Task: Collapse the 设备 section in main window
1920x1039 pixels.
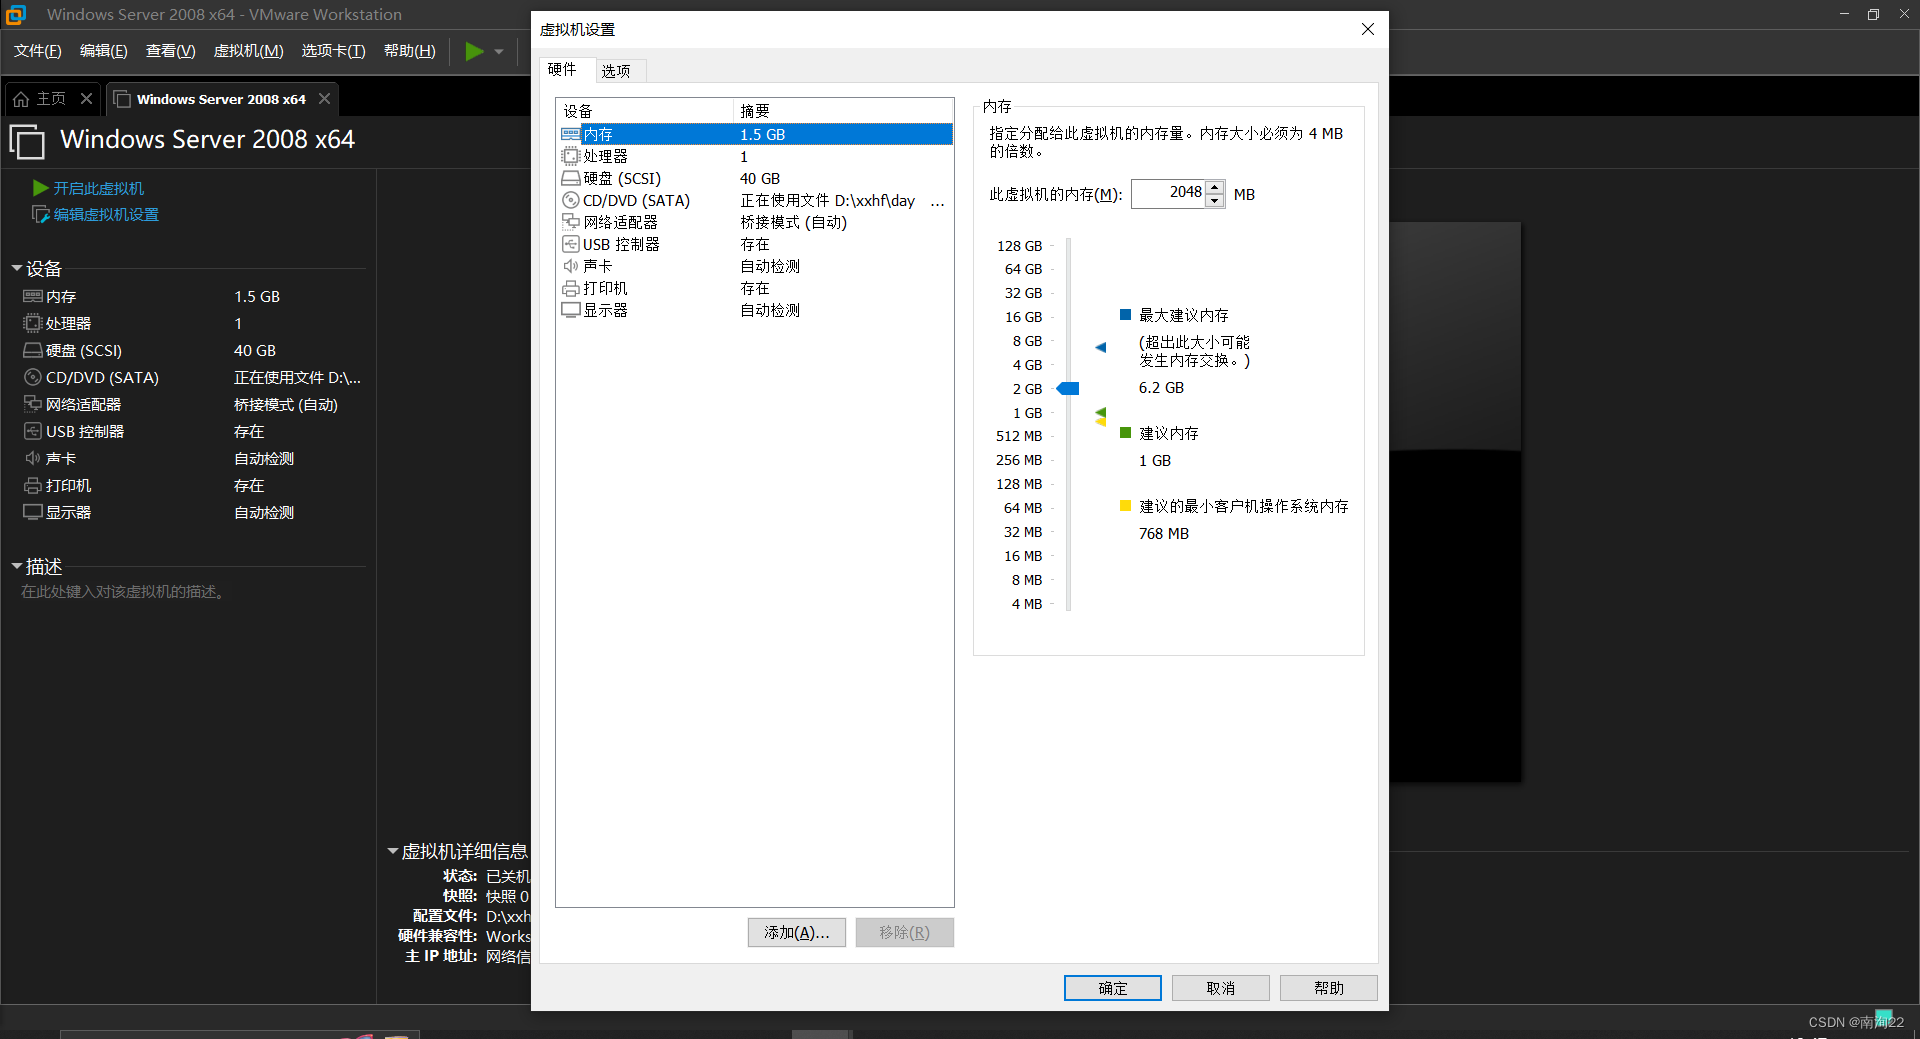Action: point(17,268)
